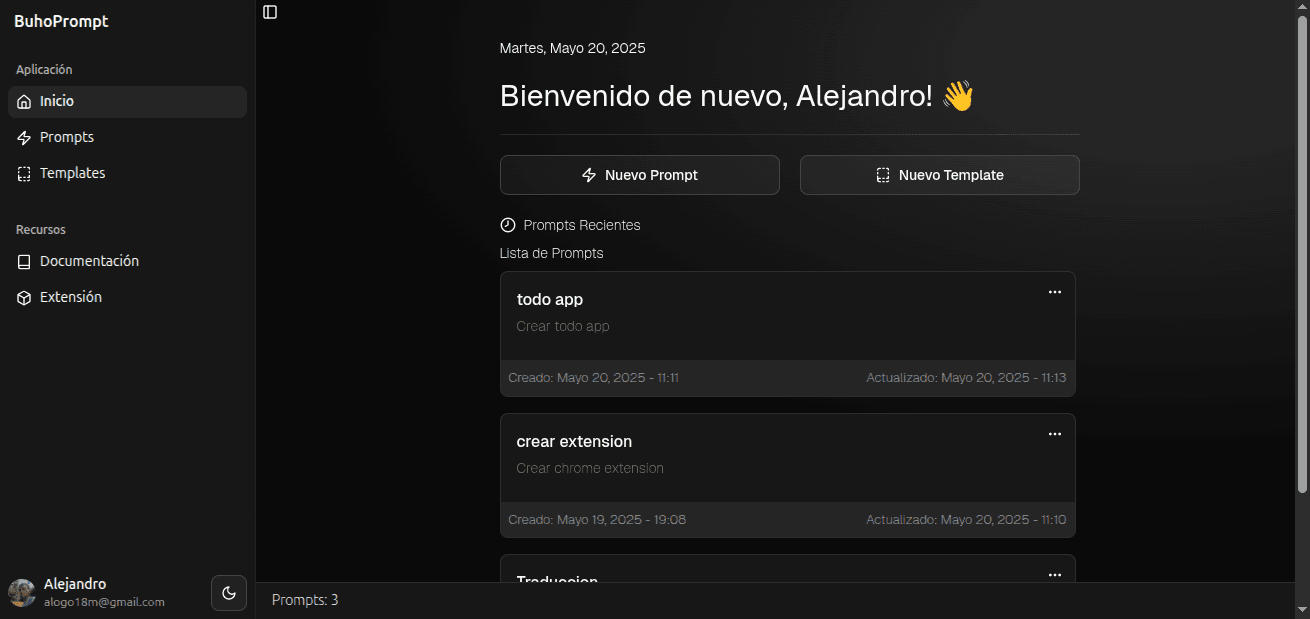
Task: Open Alejandro's account name
Action: [x=75, y=584]
